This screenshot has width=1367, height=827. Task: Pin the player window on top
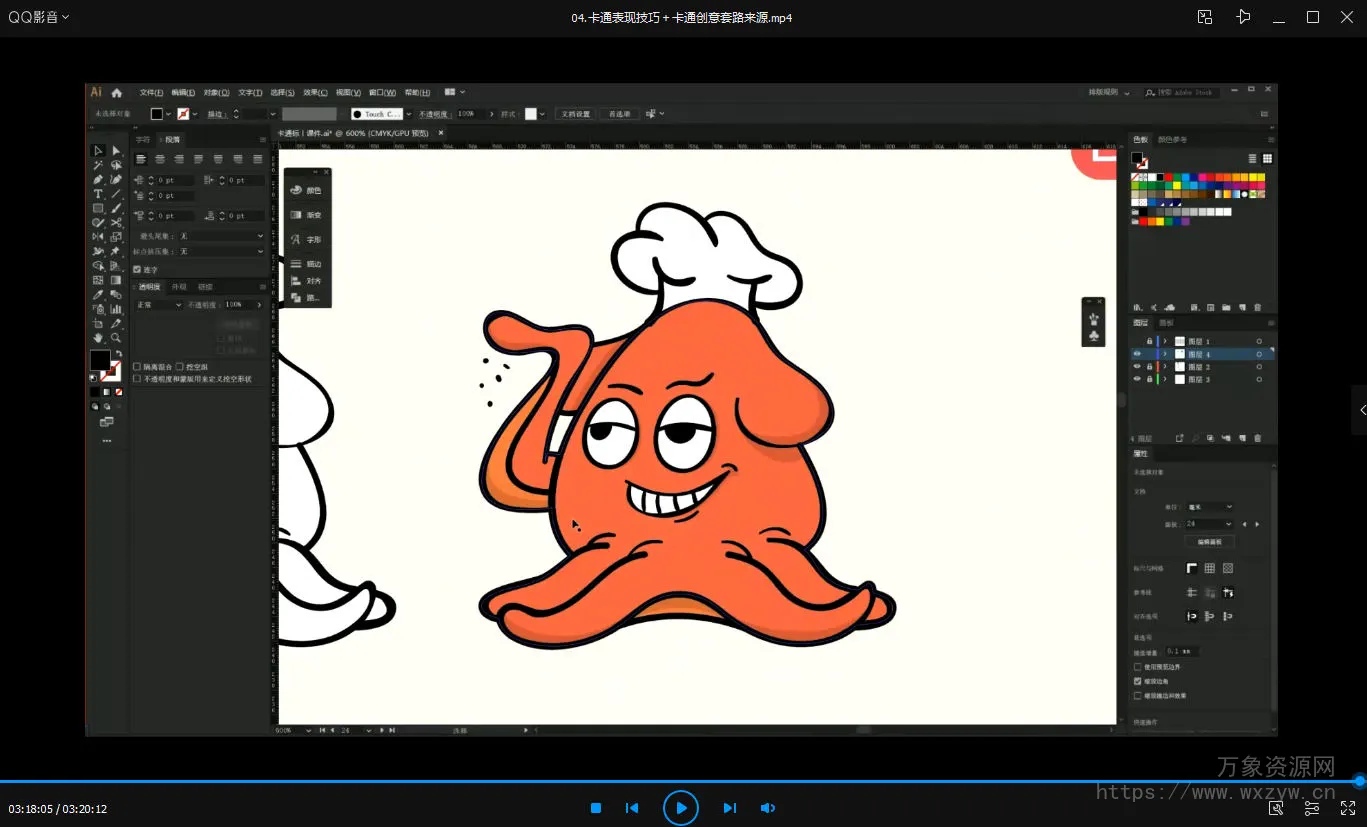pos(1243,17)
